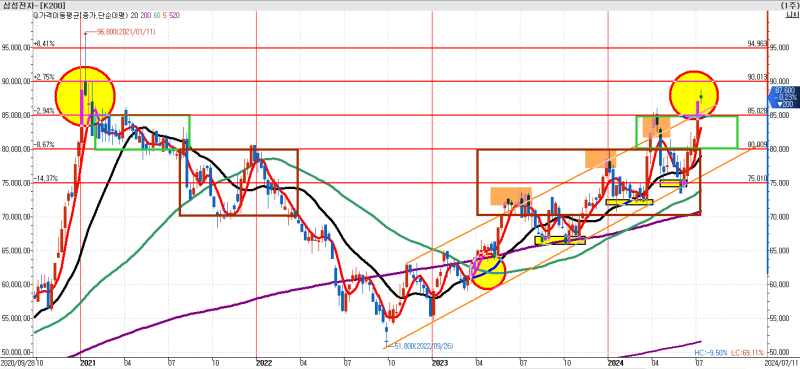This screenshot has height=369, width=800.
Task: Click right-axis price 65,000
Action: pos(780,251)
